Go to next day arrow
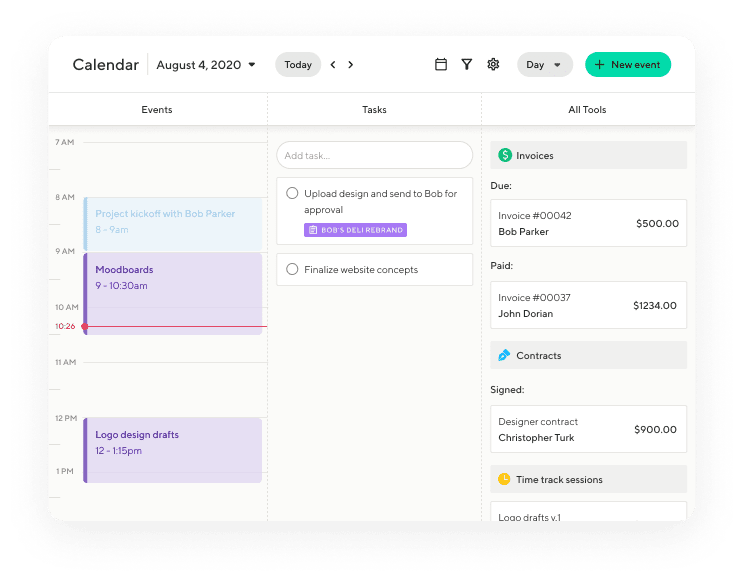Image resolution: width=744 pixels, height=581 pixels. tap(351, 65)
